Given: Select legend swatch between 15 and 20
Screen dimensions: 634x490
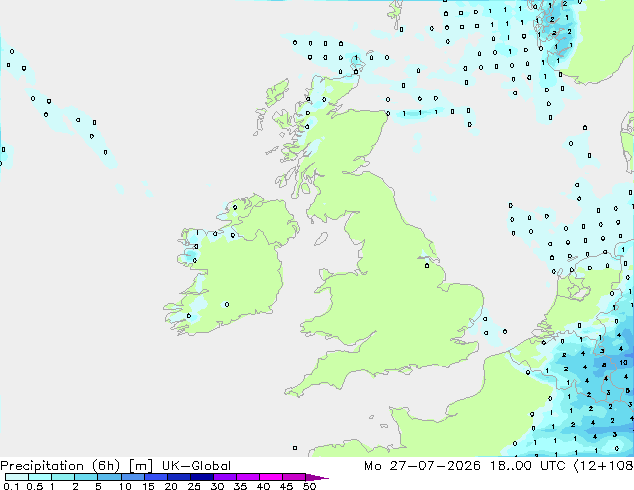Looking at the screenshot, I should [x=156, y=477].
